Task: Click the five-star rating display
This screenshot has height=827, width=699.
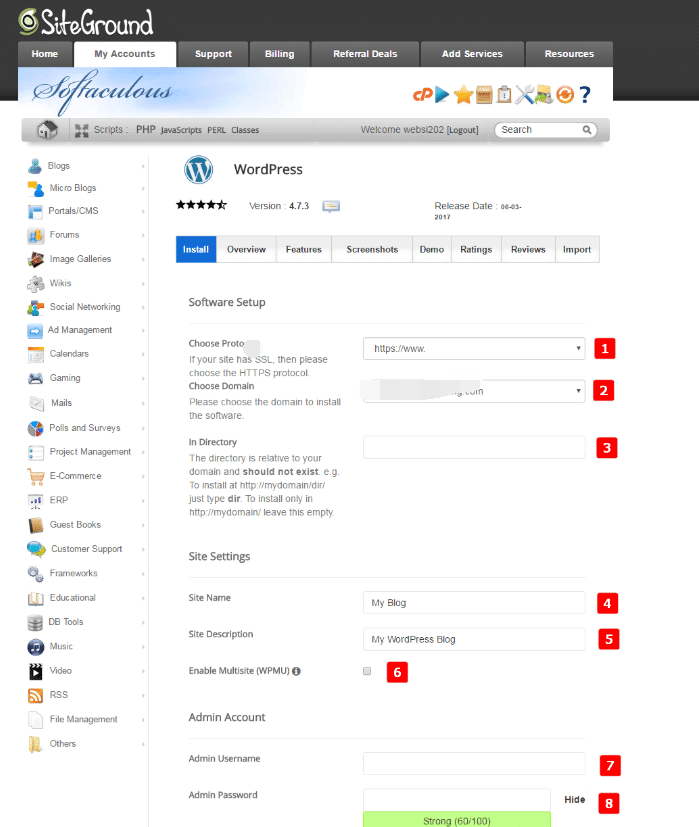Action: click(x=201, y=205)
